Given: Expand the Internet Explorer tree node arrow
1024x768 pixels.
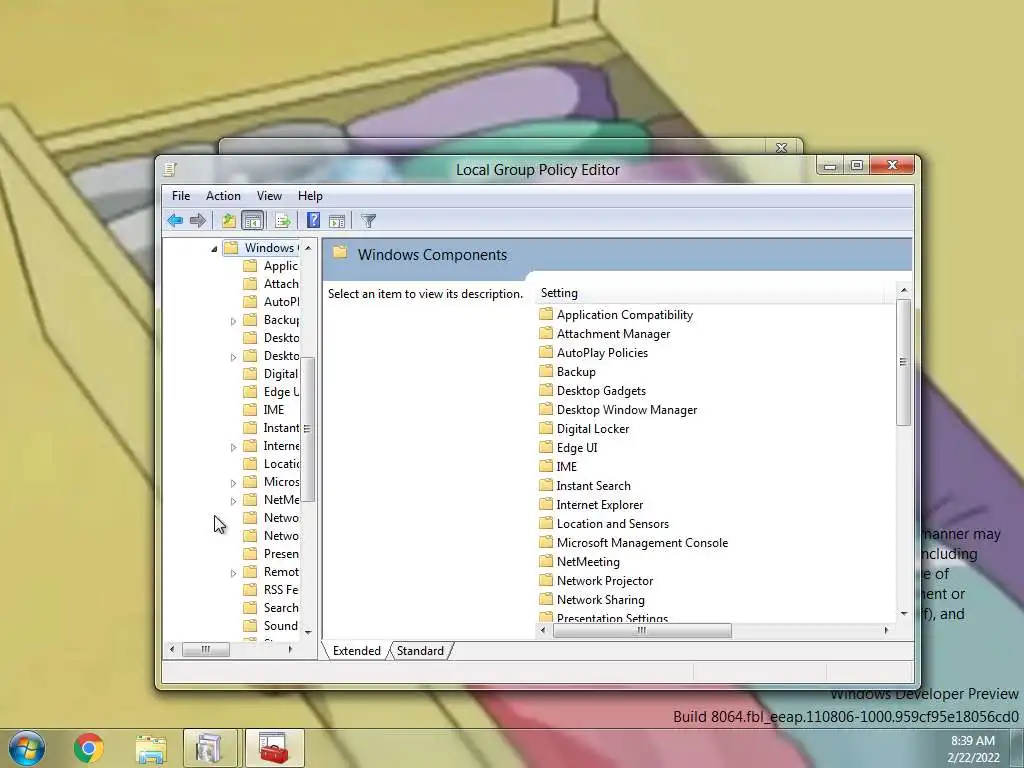Looking at the screenshot, I should pyautogui.click(x=233, y=447).
